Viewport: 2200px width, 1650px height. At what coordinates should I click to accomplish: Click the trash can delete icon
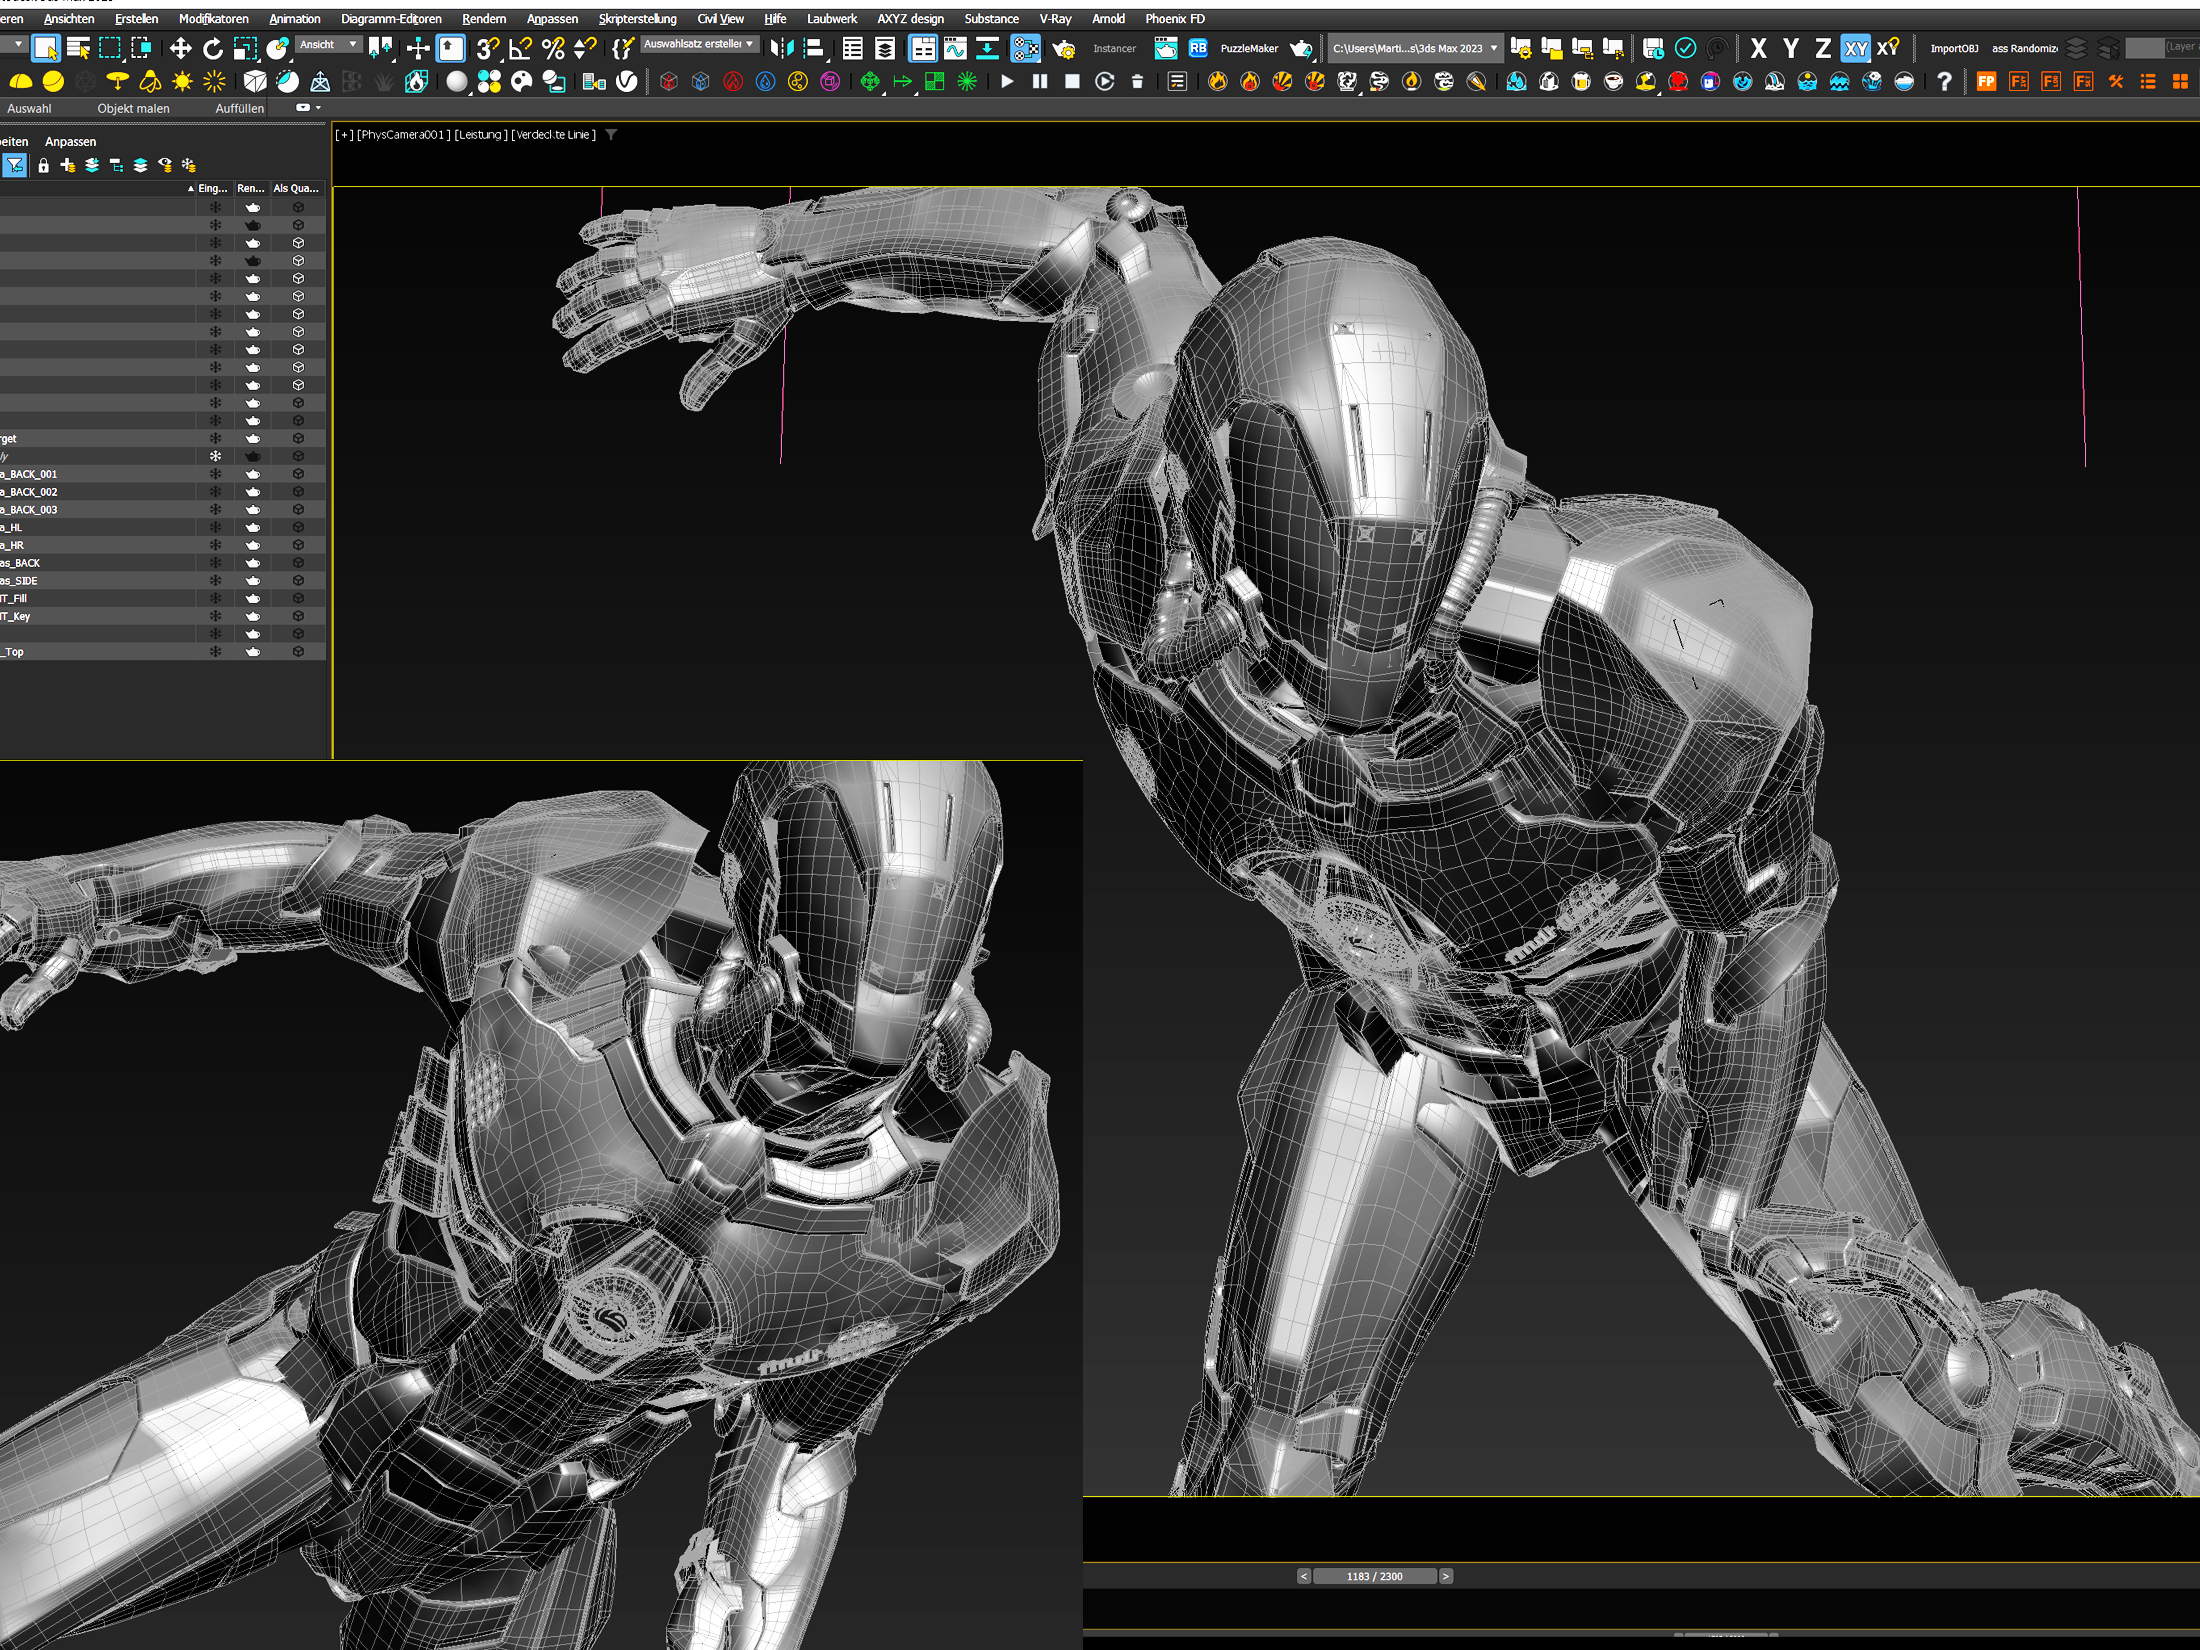point(1137,81)
